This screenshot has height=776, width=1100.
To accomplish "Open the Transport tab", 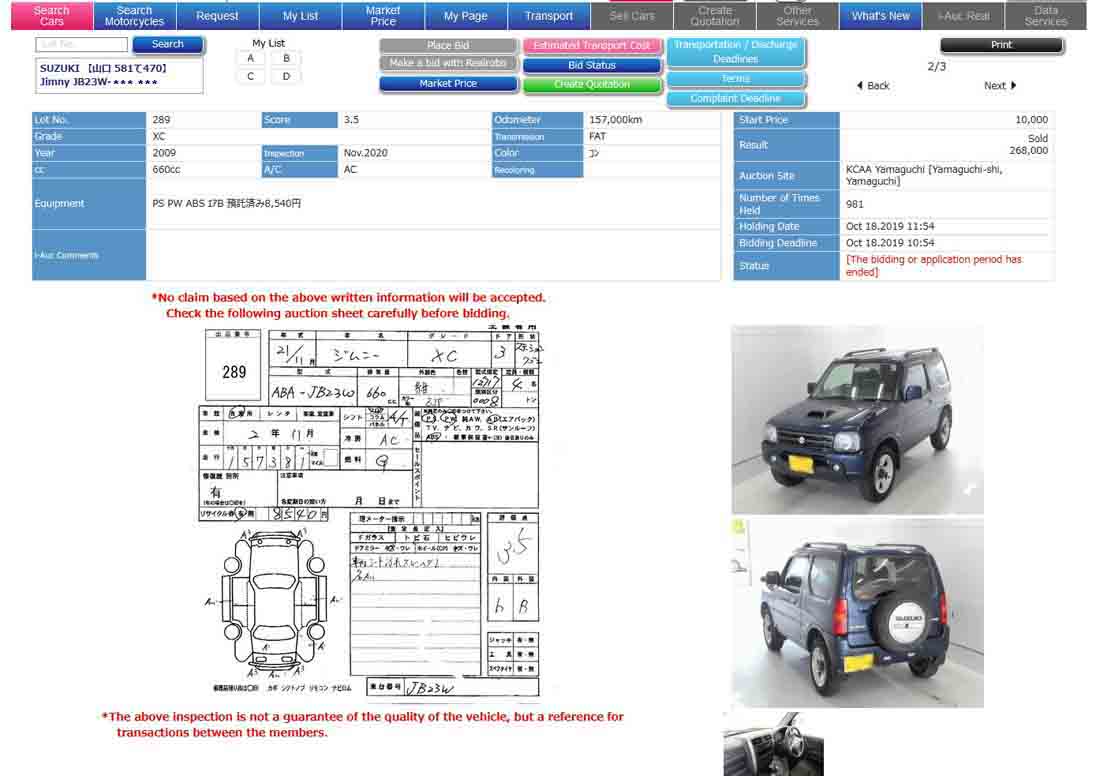I will coord(549,15).
